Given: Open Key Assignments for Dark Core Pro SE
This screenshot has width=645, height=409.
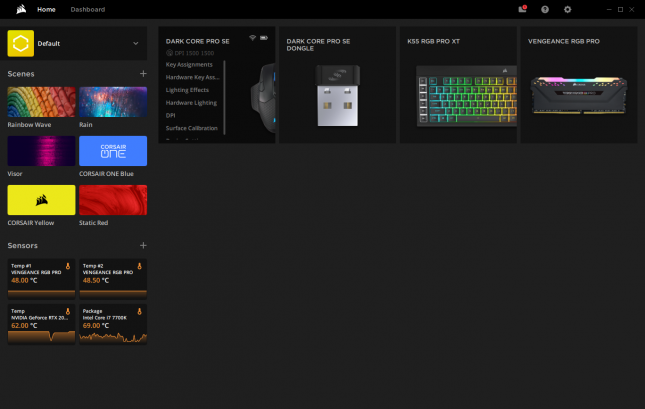Looking at the screenshot, I should coord(189,65).
